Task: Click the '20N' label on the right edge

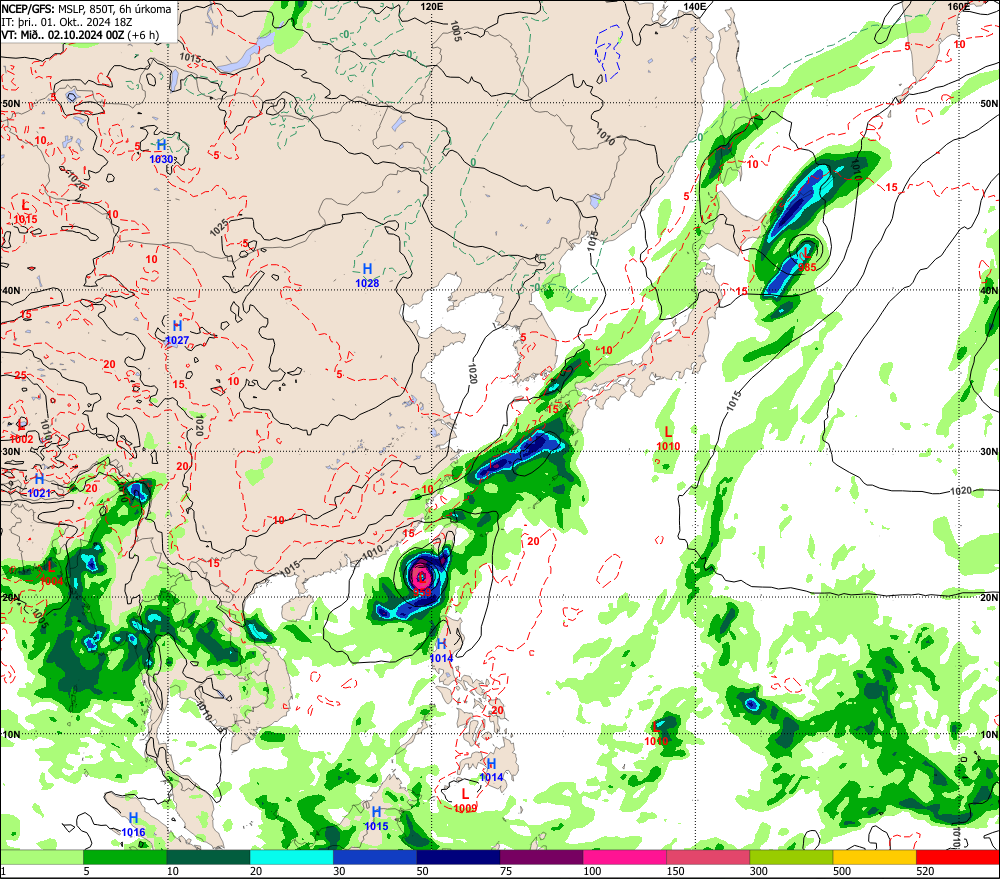Action: point(989,598)
